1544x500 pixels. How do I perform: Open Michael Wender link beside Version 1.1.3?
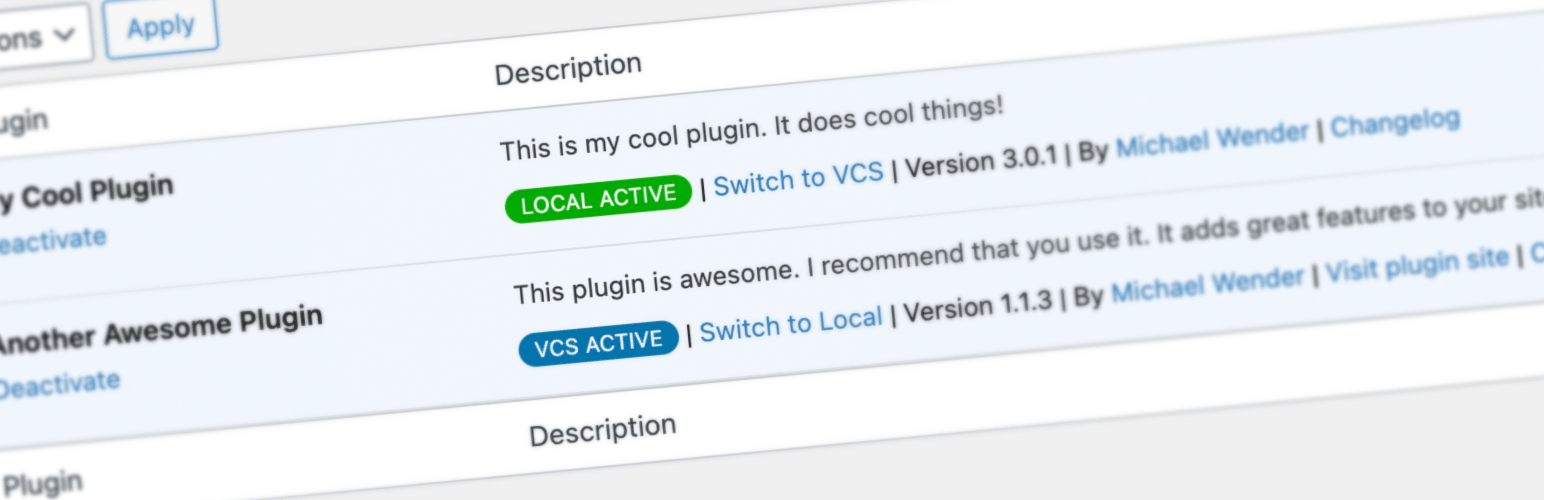[x=1207, y=283]
